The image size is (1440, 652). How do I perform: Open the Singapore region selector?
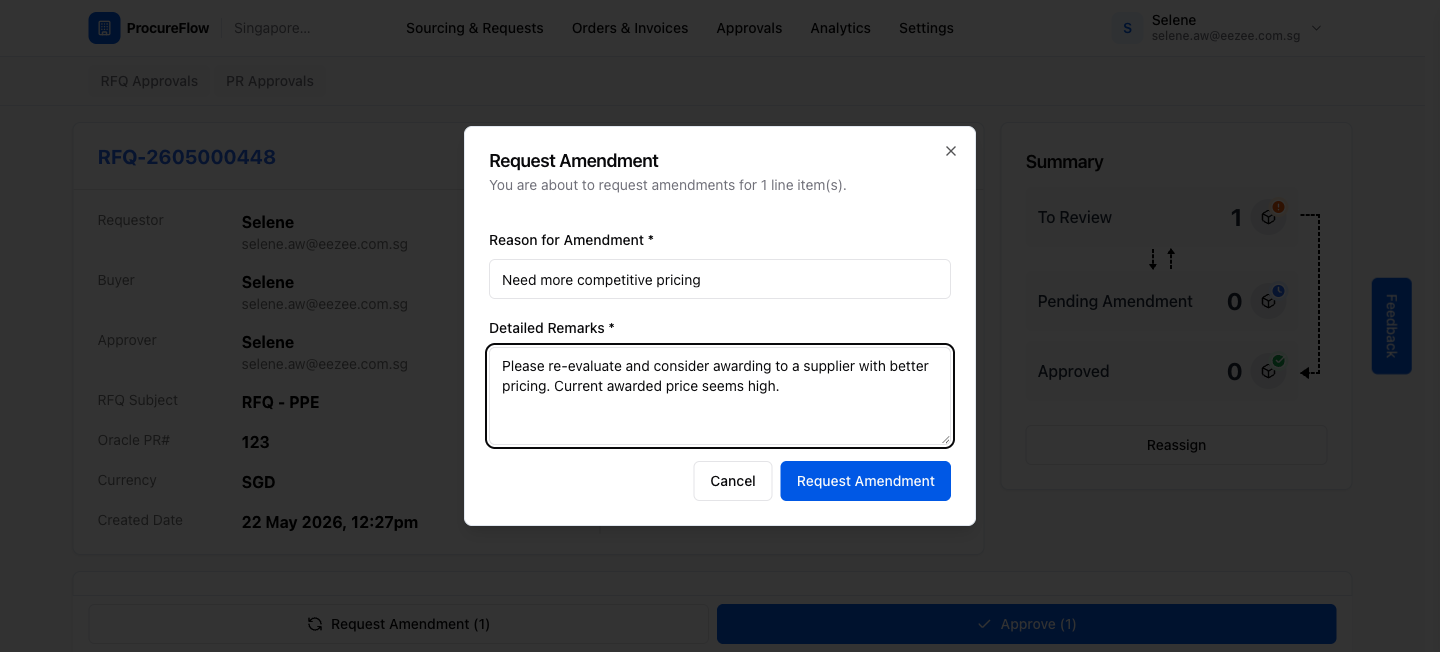coord(272,28)
